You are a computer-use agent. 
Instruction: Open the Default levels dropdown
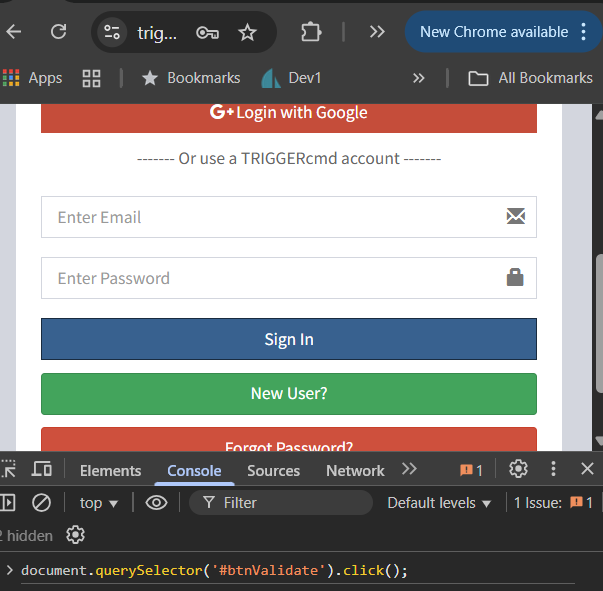439,503
